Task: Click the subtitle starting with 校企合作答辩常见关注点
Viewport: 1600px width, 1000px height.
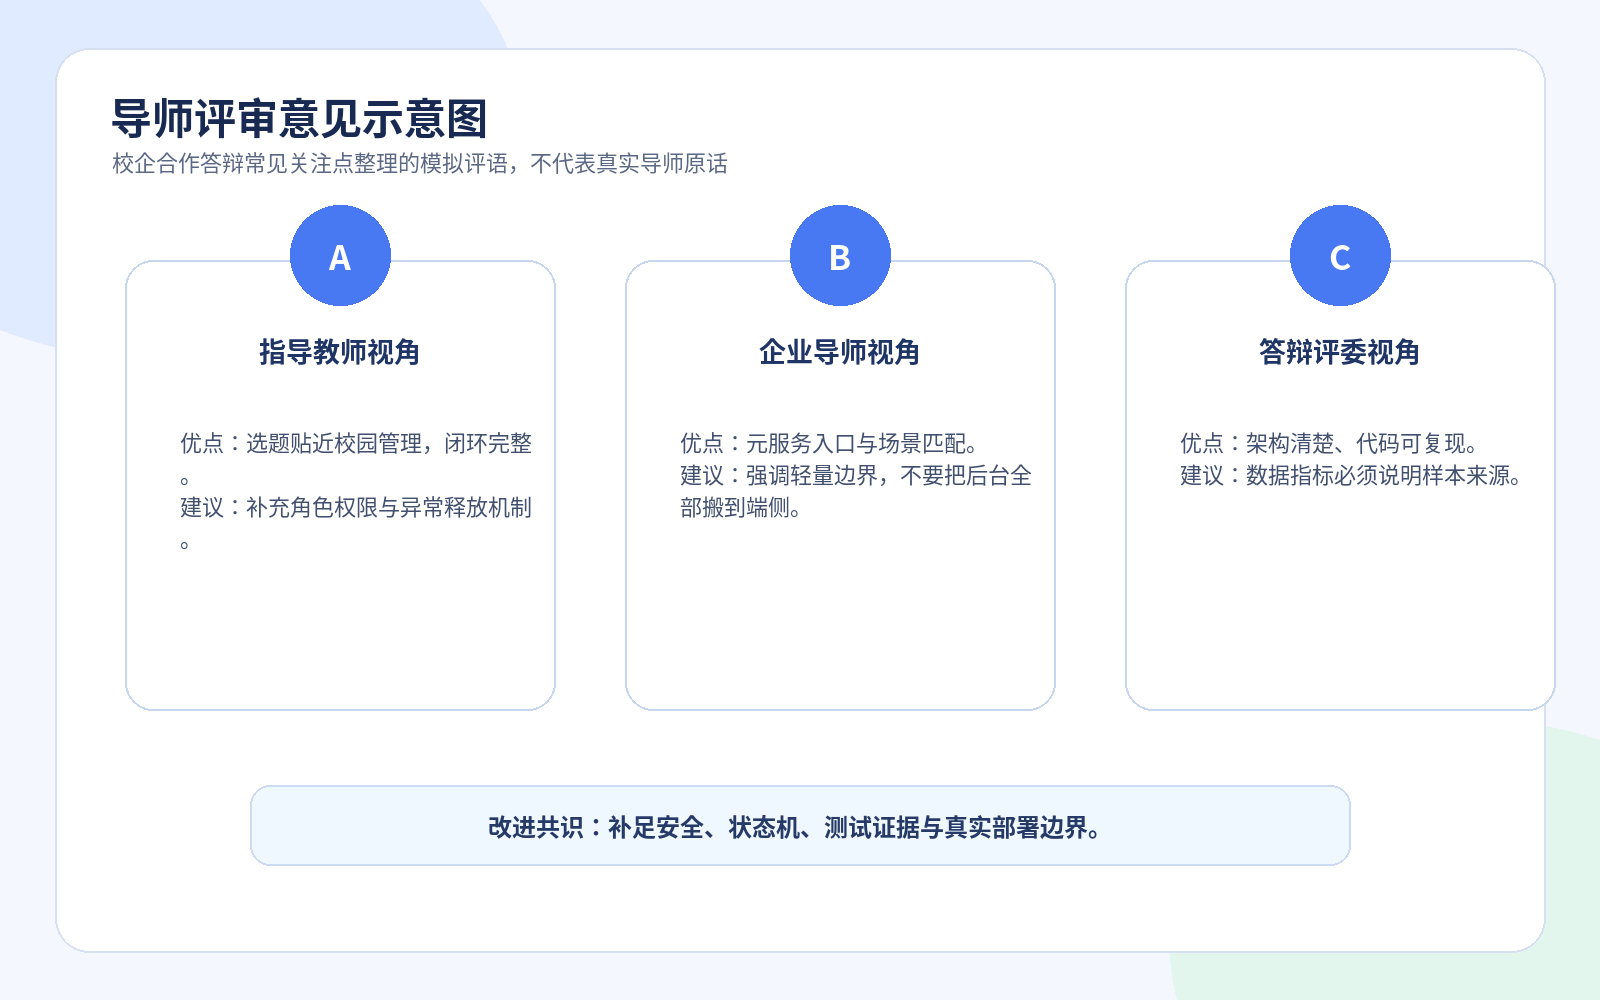Action: 420,164
